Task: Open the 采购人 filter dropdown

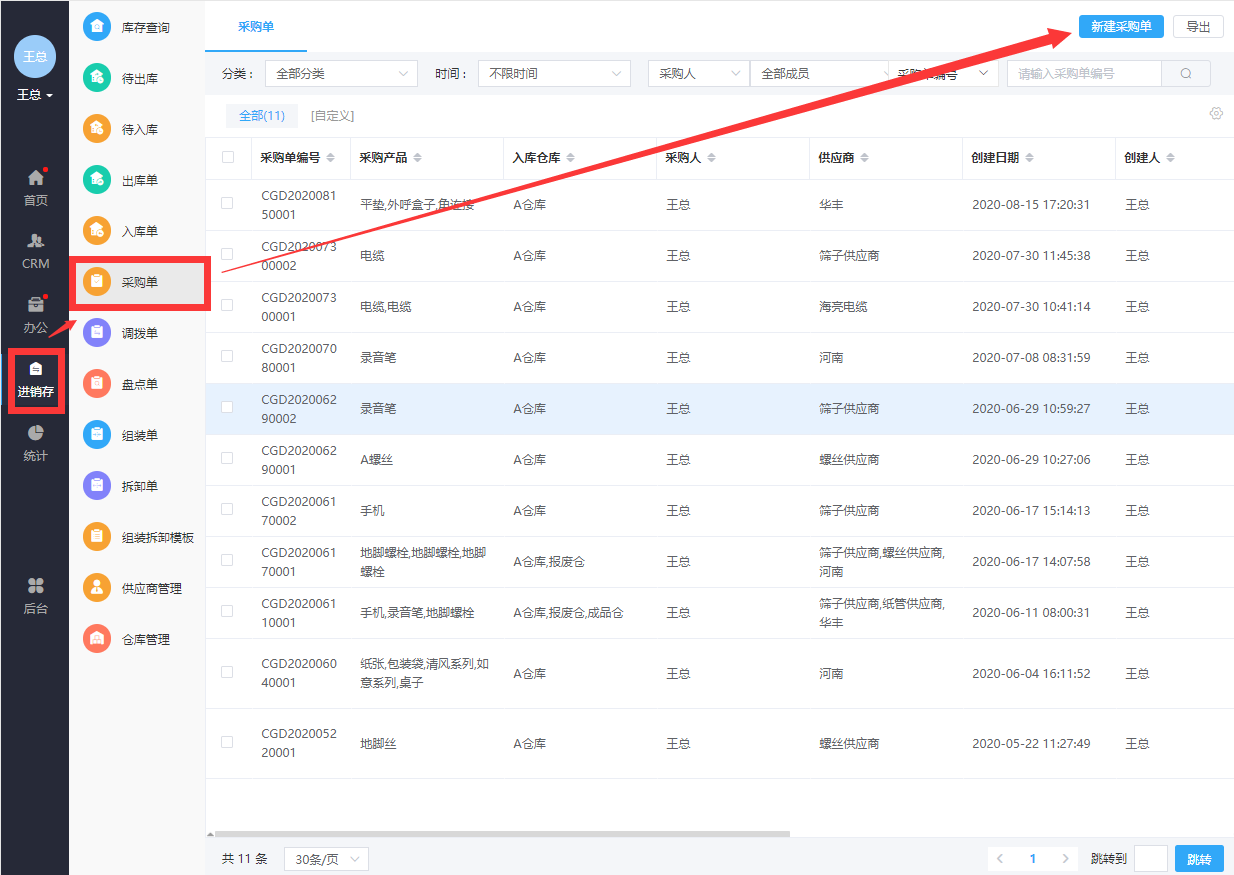Action: point(698,74)
